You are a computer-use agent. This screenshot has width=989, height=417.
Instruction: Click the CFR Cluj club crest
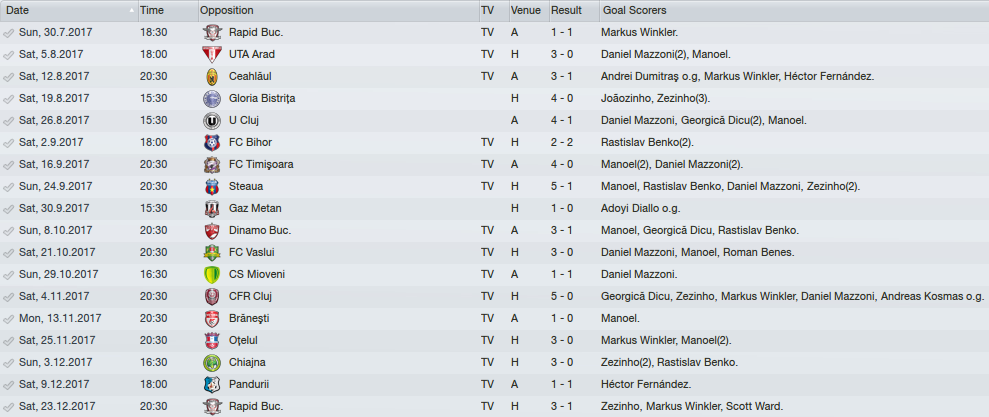click(212, 297)
